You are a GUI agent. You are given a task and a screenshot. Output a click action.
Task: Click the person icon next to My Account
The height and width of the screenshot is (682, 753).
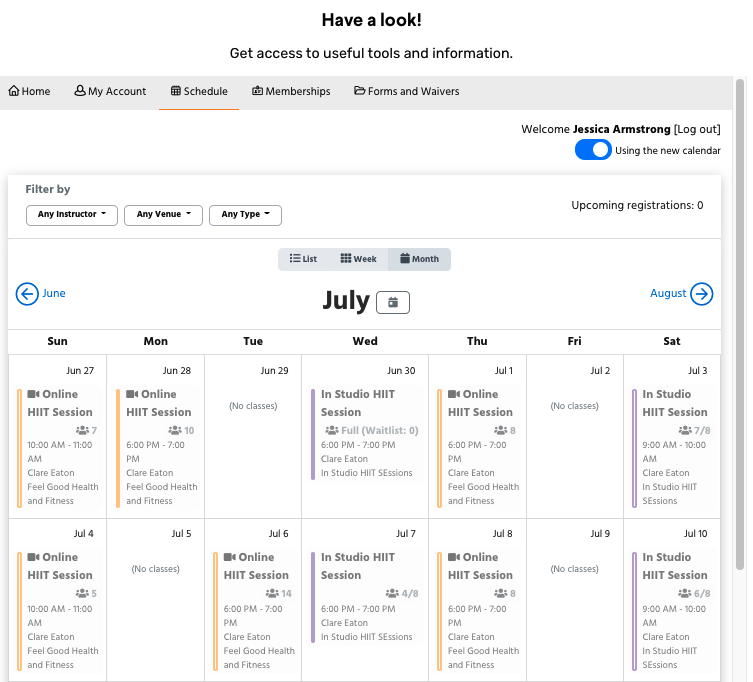pyautogui.click(x=80, y=90)
